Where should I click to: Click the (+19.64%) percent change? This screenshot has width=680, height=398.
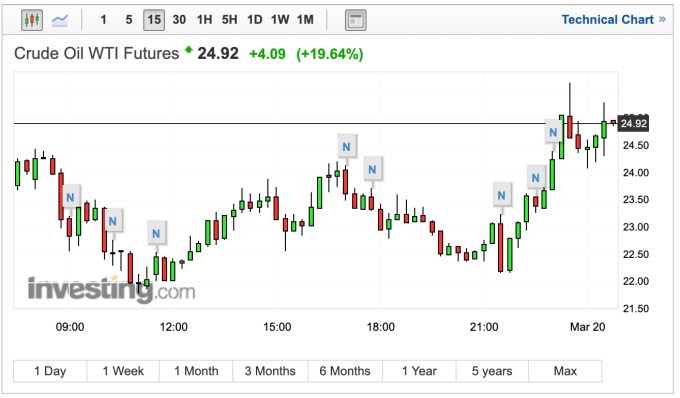[330, 54]
